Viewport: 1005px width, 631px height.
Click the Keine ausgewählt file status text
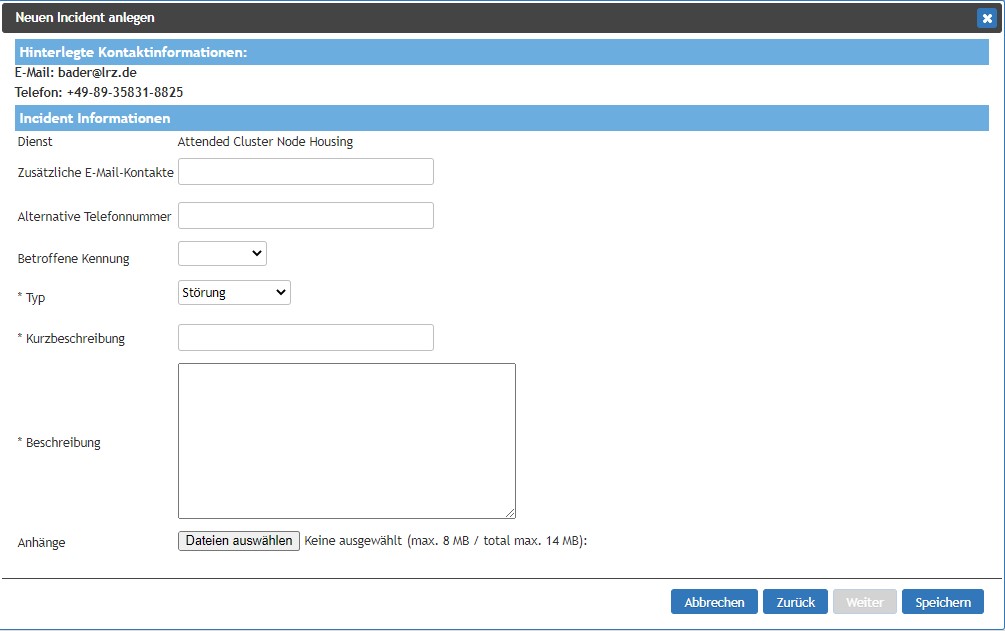click(x=352, y=541)
